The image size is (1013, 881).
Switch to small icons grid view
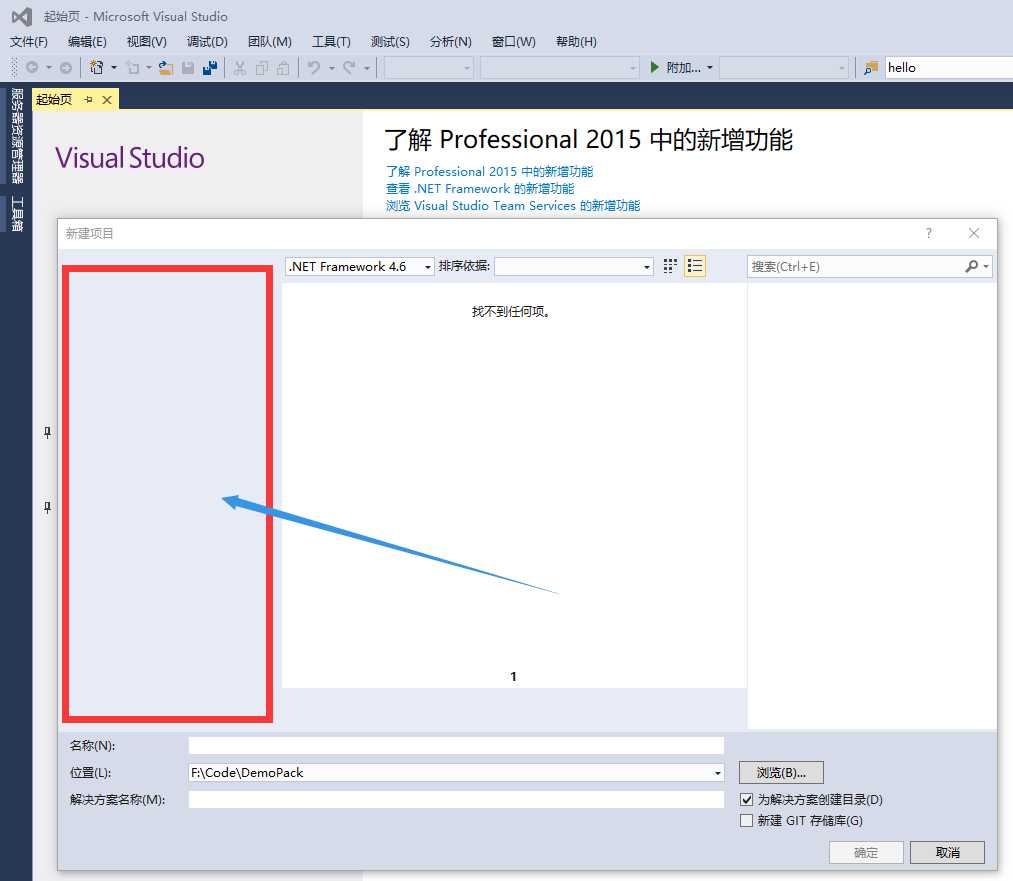point(670,266)
